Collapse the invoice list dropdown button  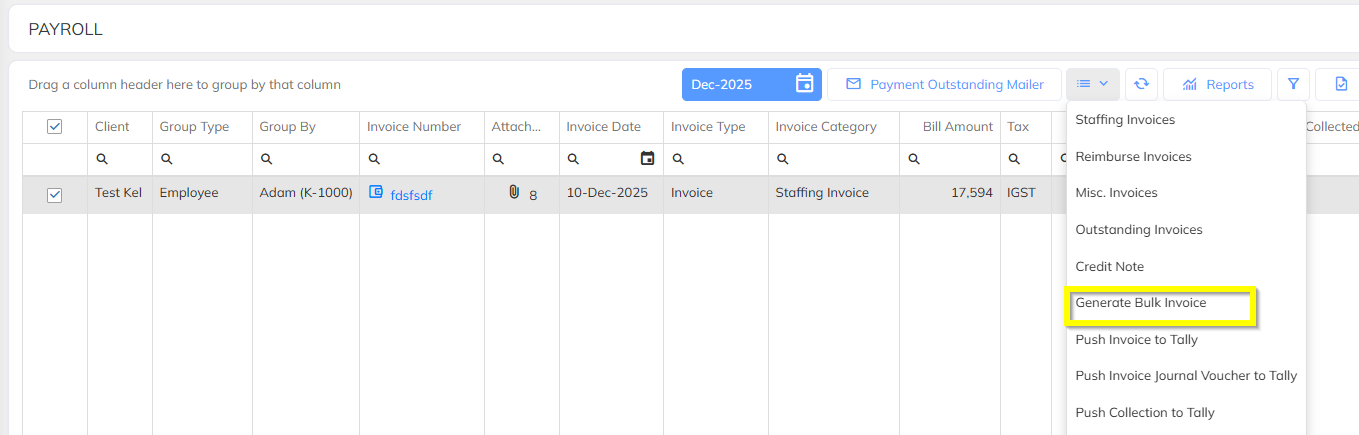[x=1093, y=85]
